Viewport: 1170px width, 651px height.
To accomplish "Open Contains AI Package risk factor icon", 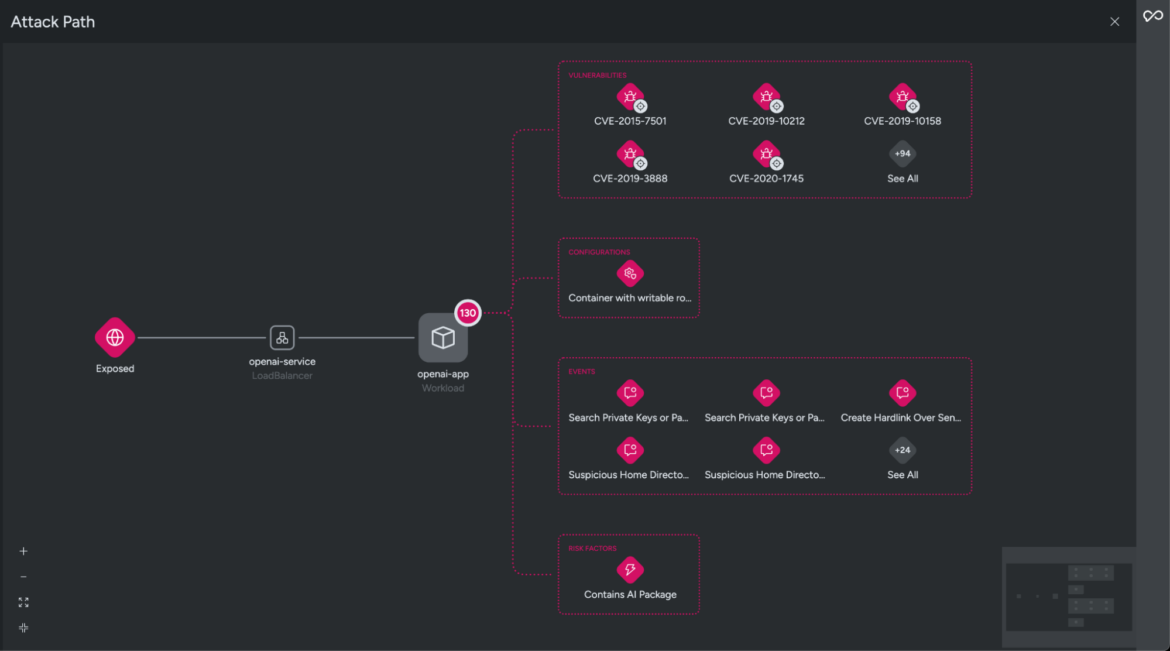I will (631, 570).
